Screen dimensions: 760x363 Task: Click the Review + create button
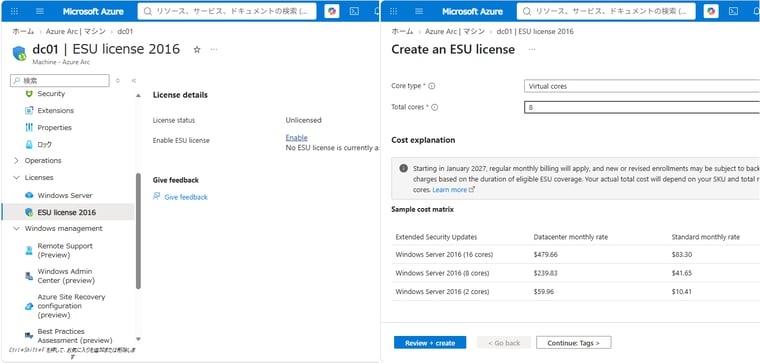point(430,343)
